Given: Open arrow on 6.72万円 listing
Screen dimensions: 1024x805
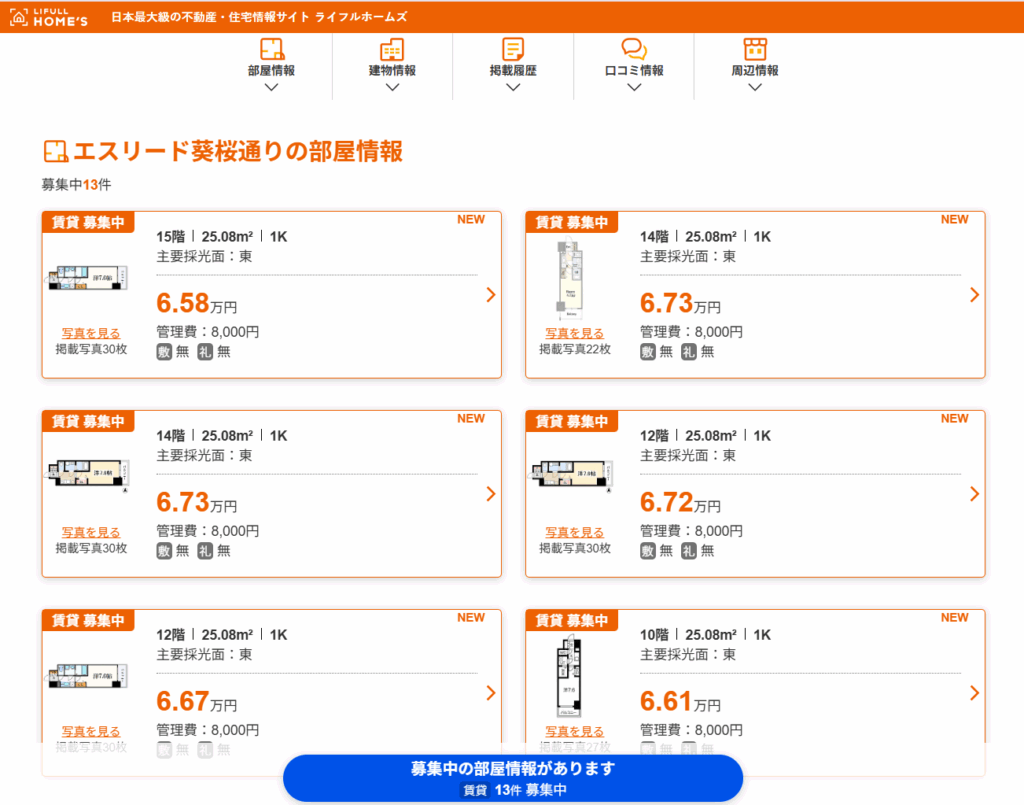Looking at the screenshot, I should 974,494.
